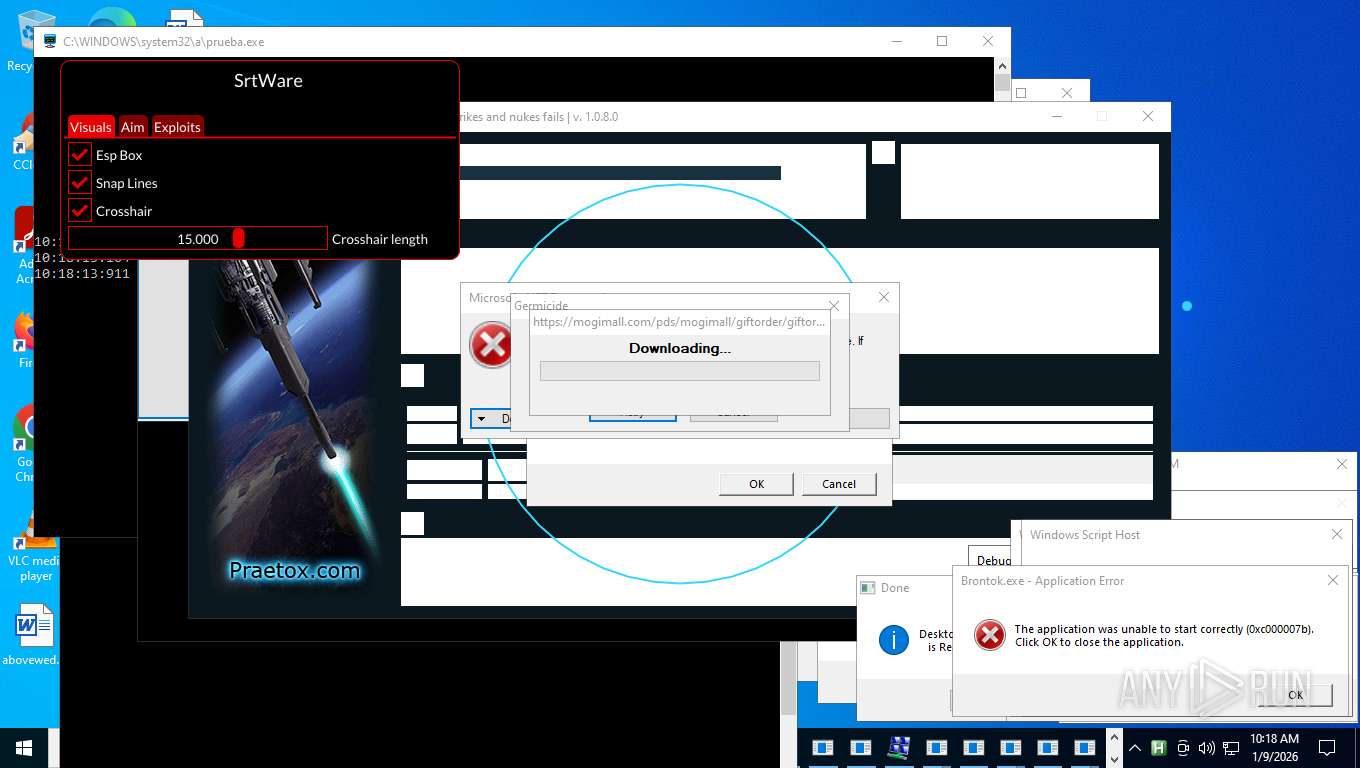Click Cancel in the dialog below Germicide
Viewport: 1360px width, 768px height.
(839, 484)
